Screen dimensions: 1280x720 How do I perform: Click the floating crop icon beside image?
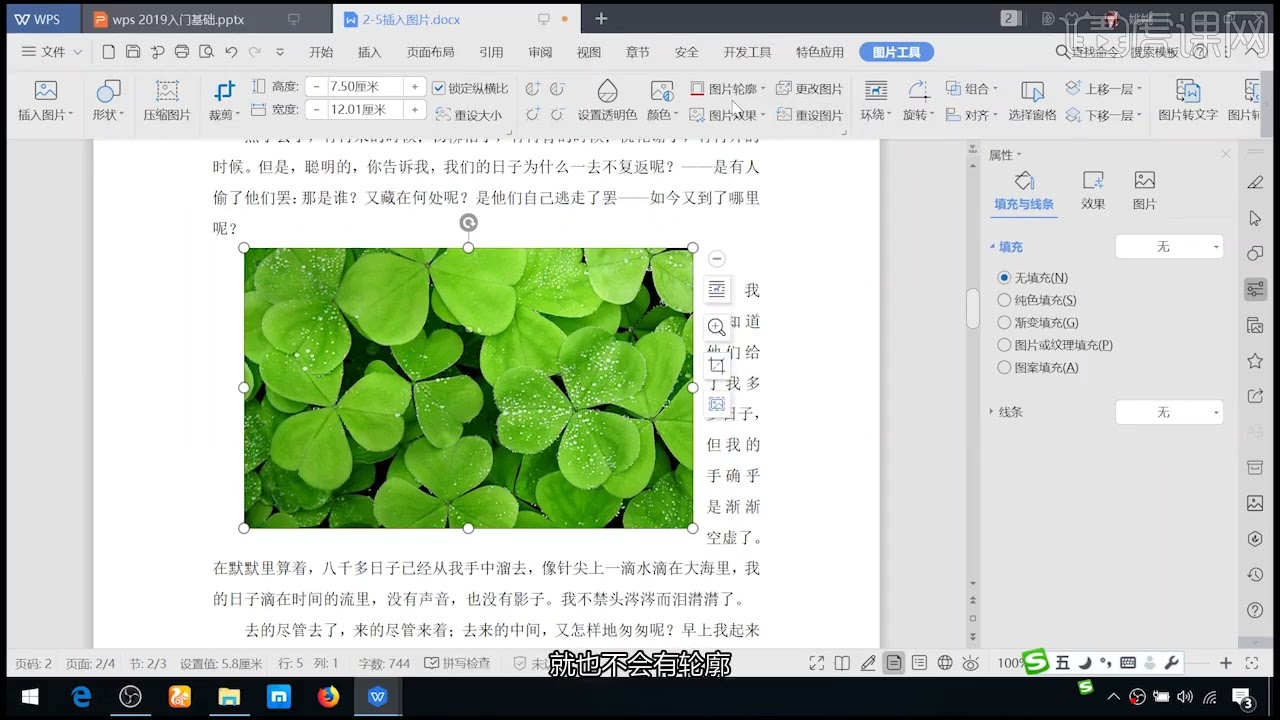pos(716,365)
